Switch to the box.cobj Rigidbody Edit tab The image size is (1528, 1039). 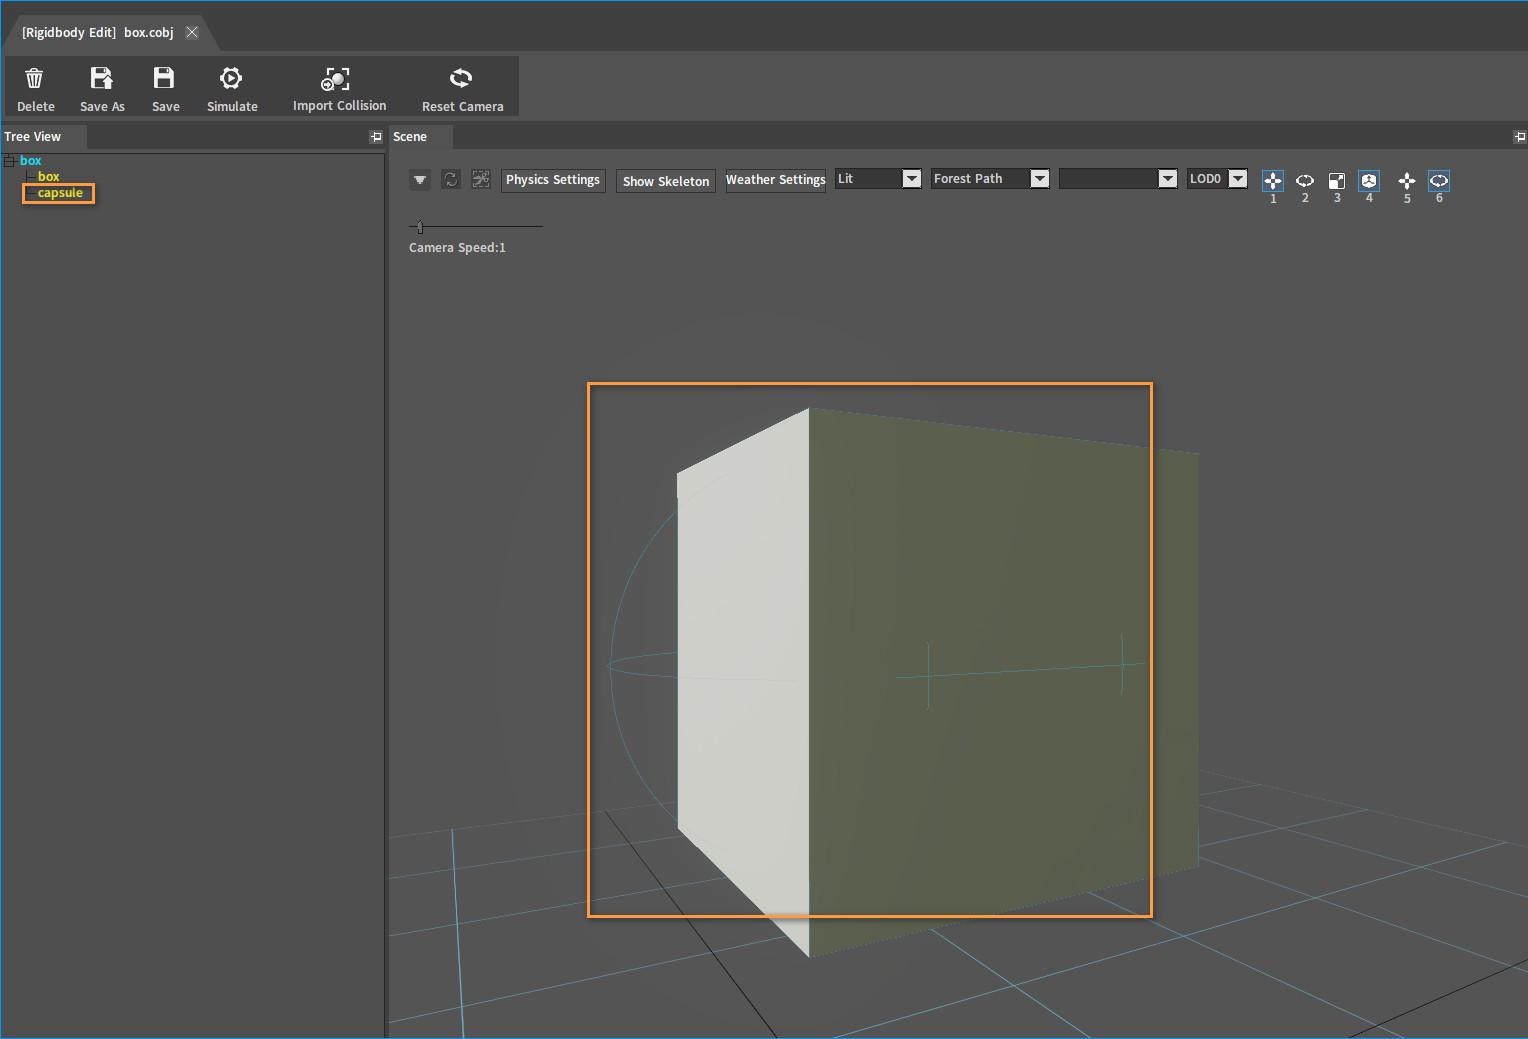click(x=98, y=33)
